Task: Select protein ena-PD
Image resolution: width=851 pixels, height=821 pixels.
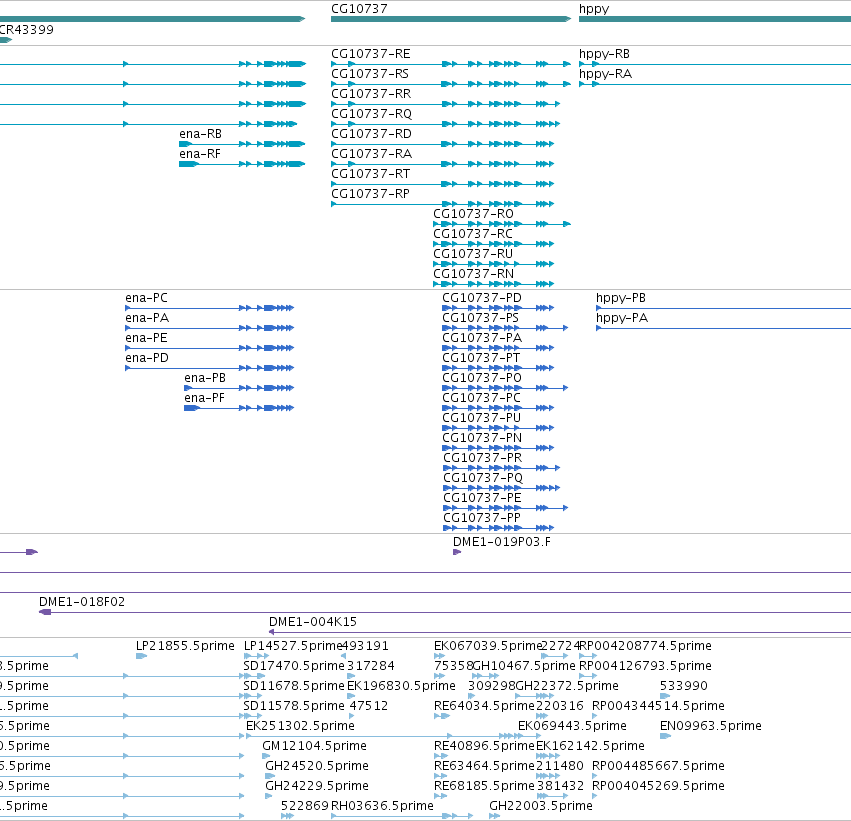Action: tap(147, 358)
